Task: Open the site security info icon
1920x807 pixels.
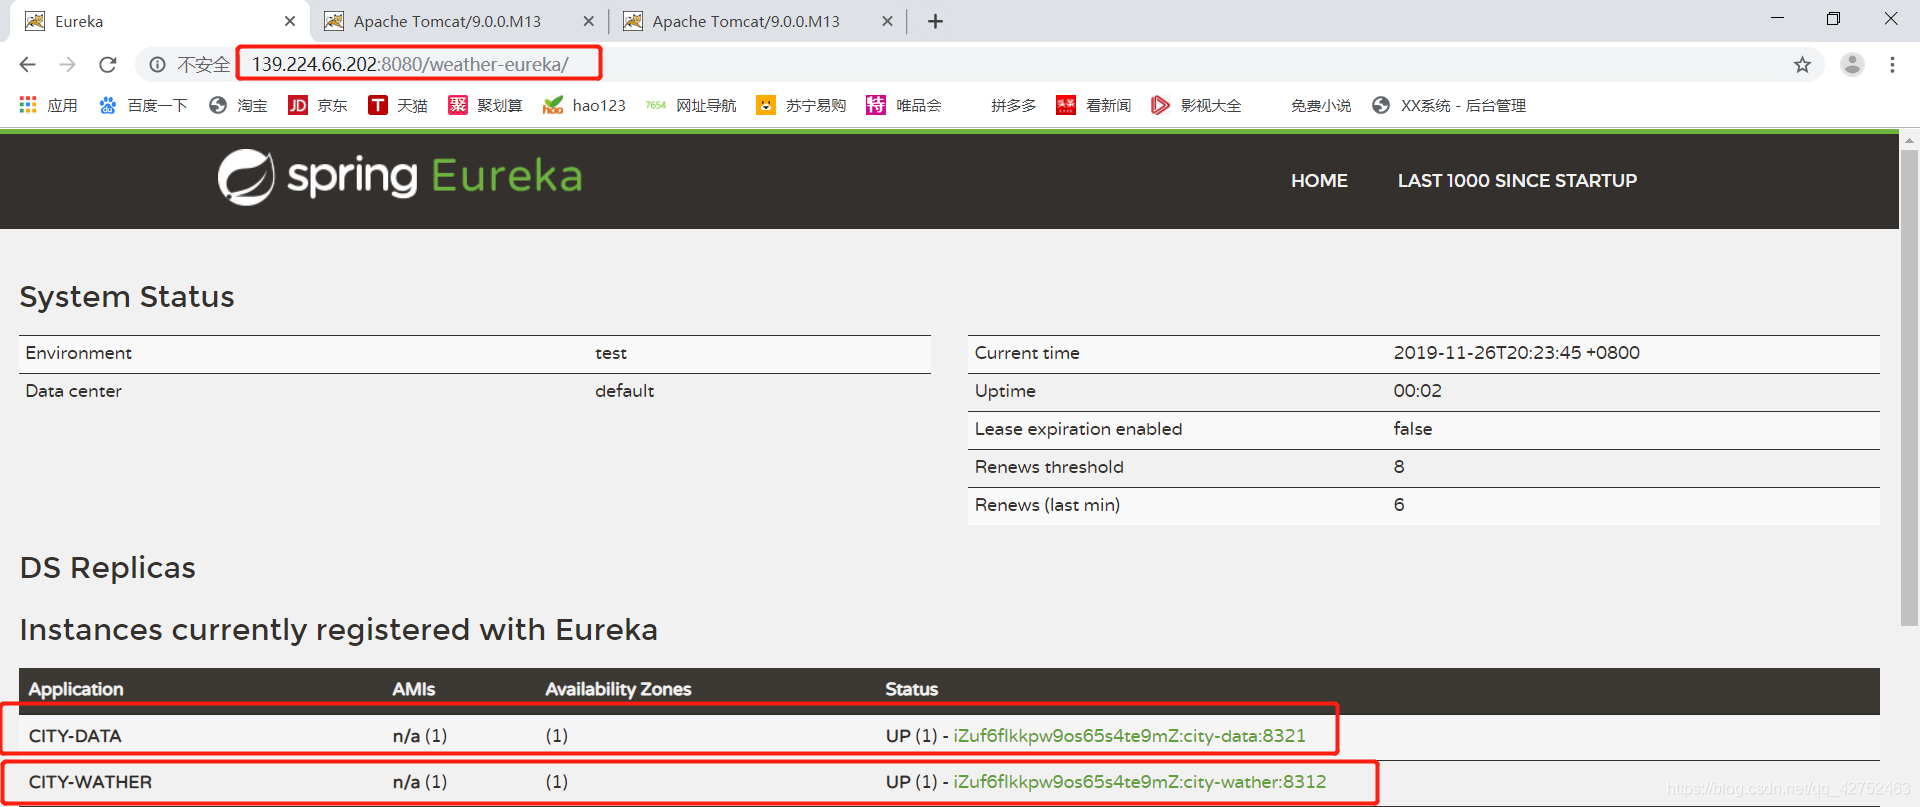Action: coord(157,65)
